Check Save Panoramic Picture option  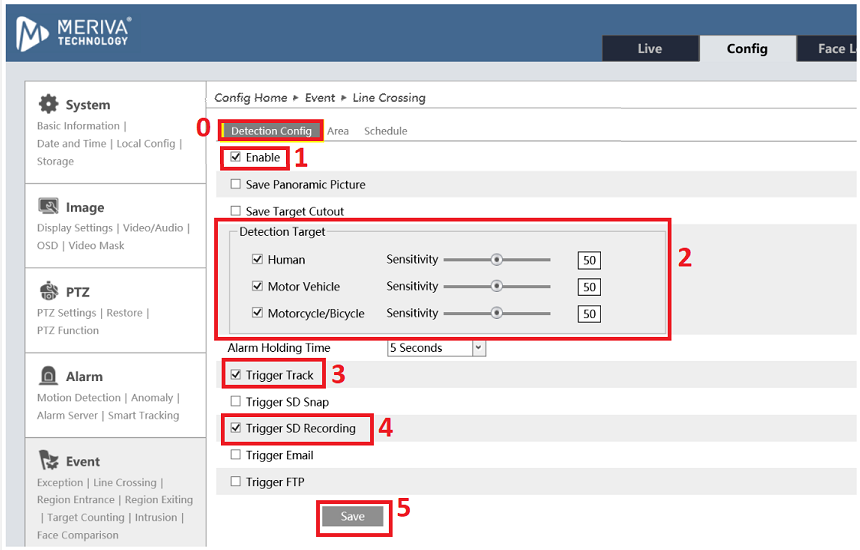236,185
